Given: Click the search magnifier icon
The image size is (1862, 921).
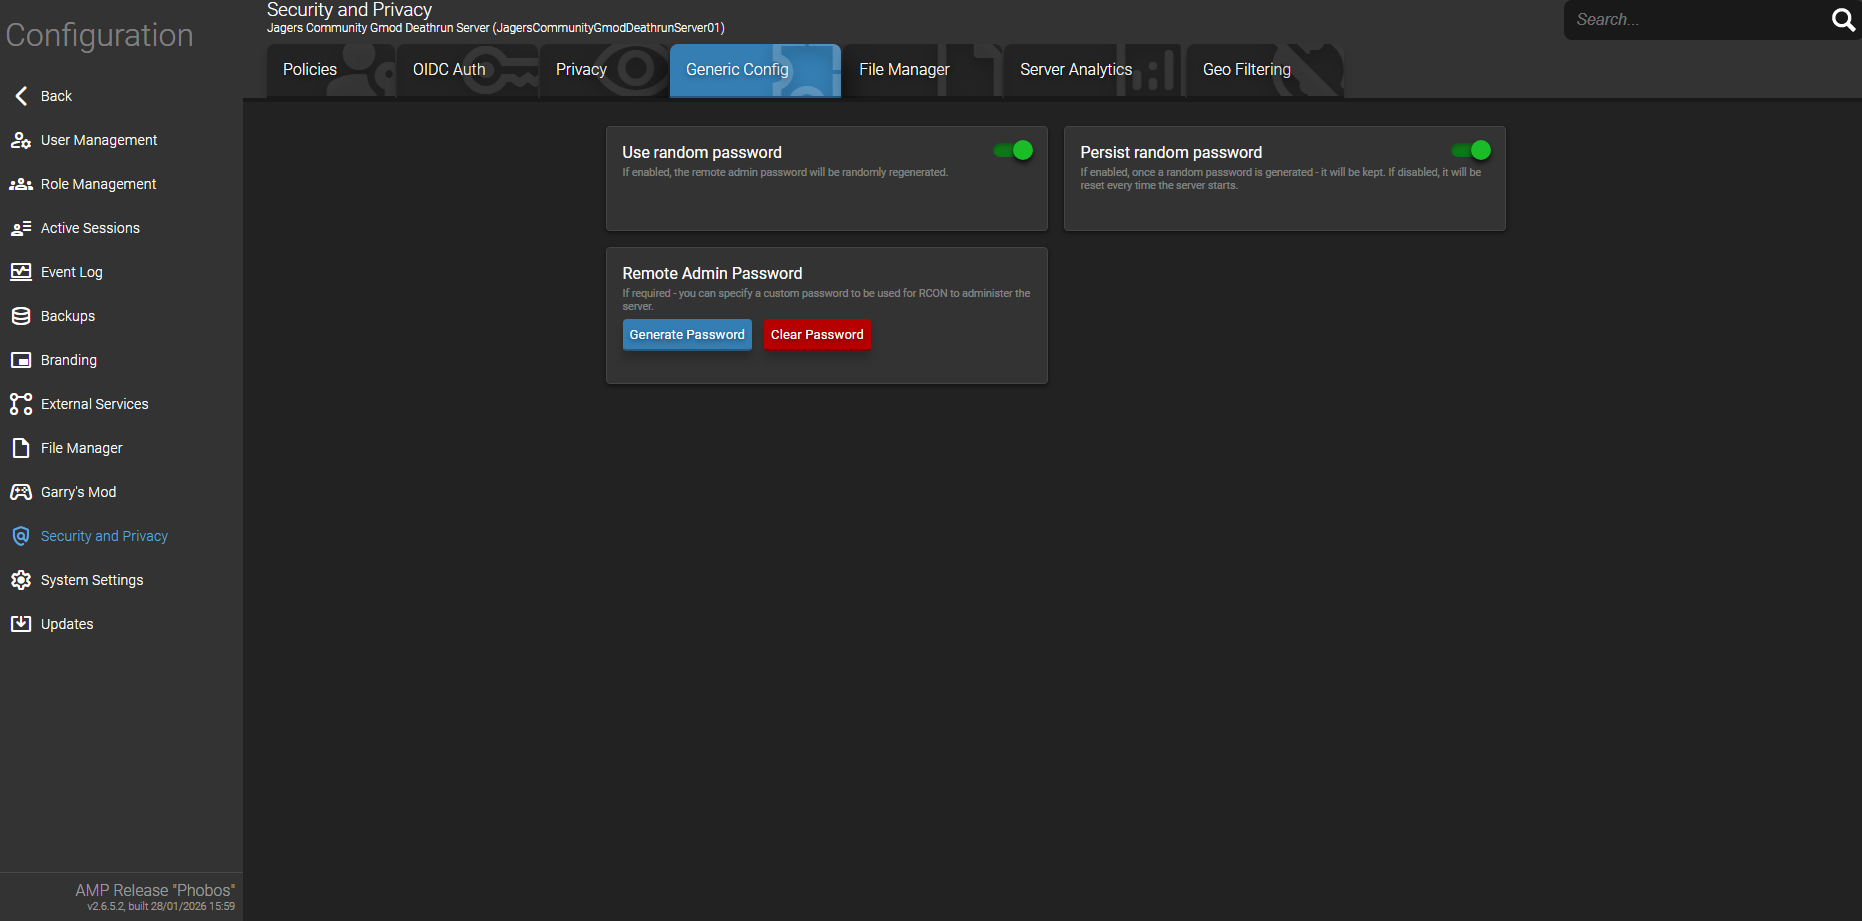Looking at the screenshot, I should click(1842, 20).
